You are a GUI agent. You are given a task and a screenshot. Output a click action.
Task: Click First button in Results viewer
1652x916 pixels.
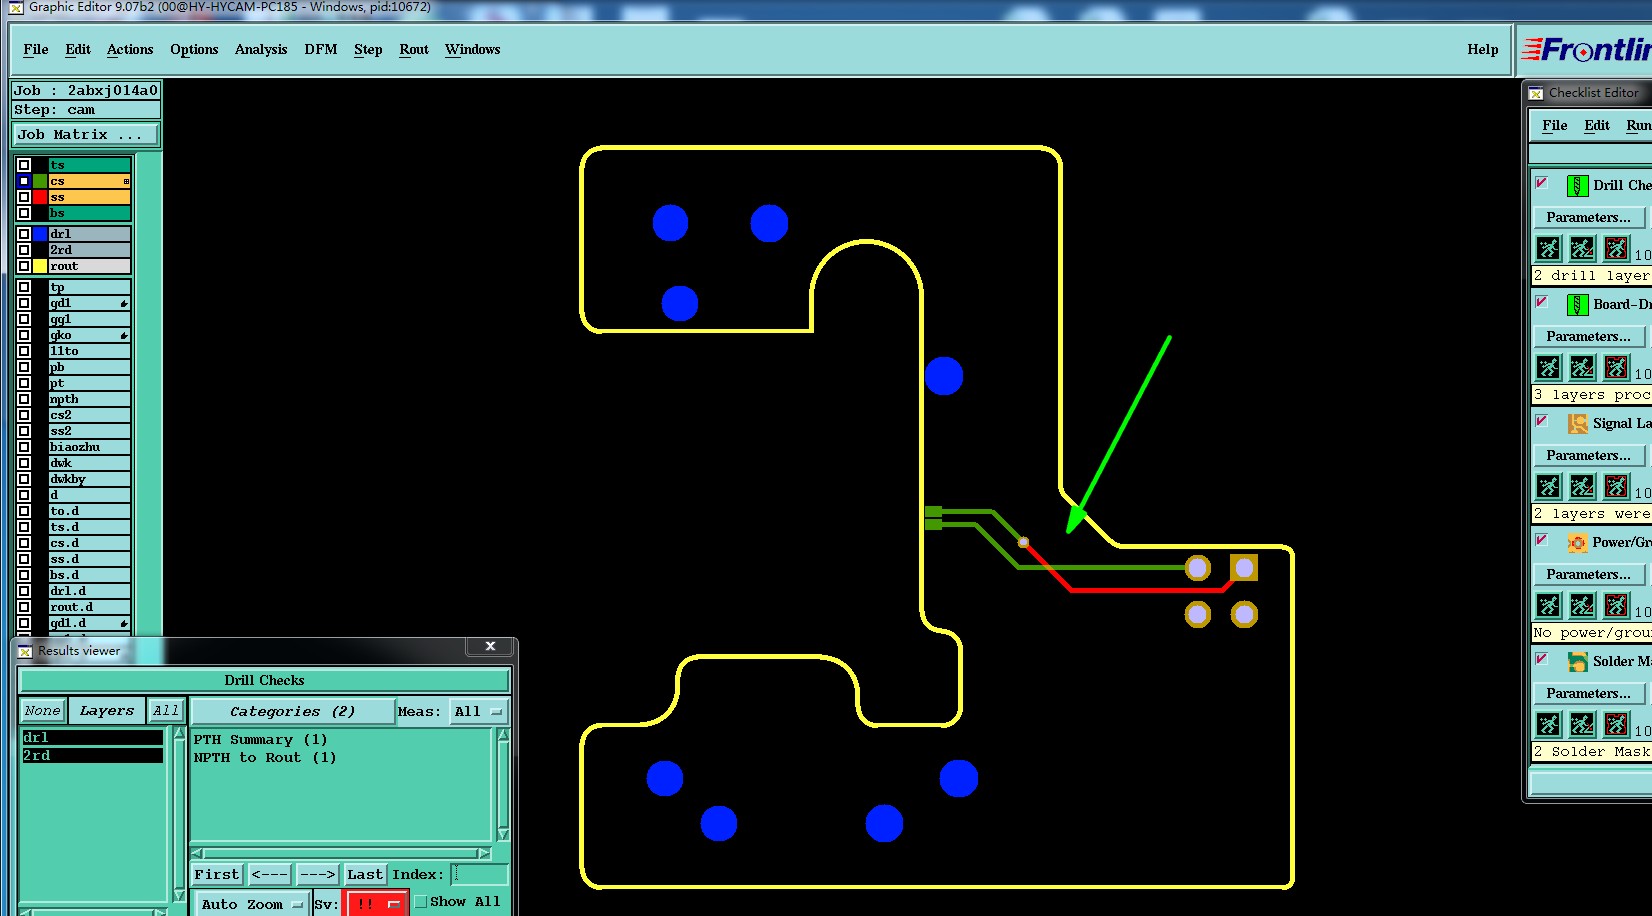click(217, 874)
